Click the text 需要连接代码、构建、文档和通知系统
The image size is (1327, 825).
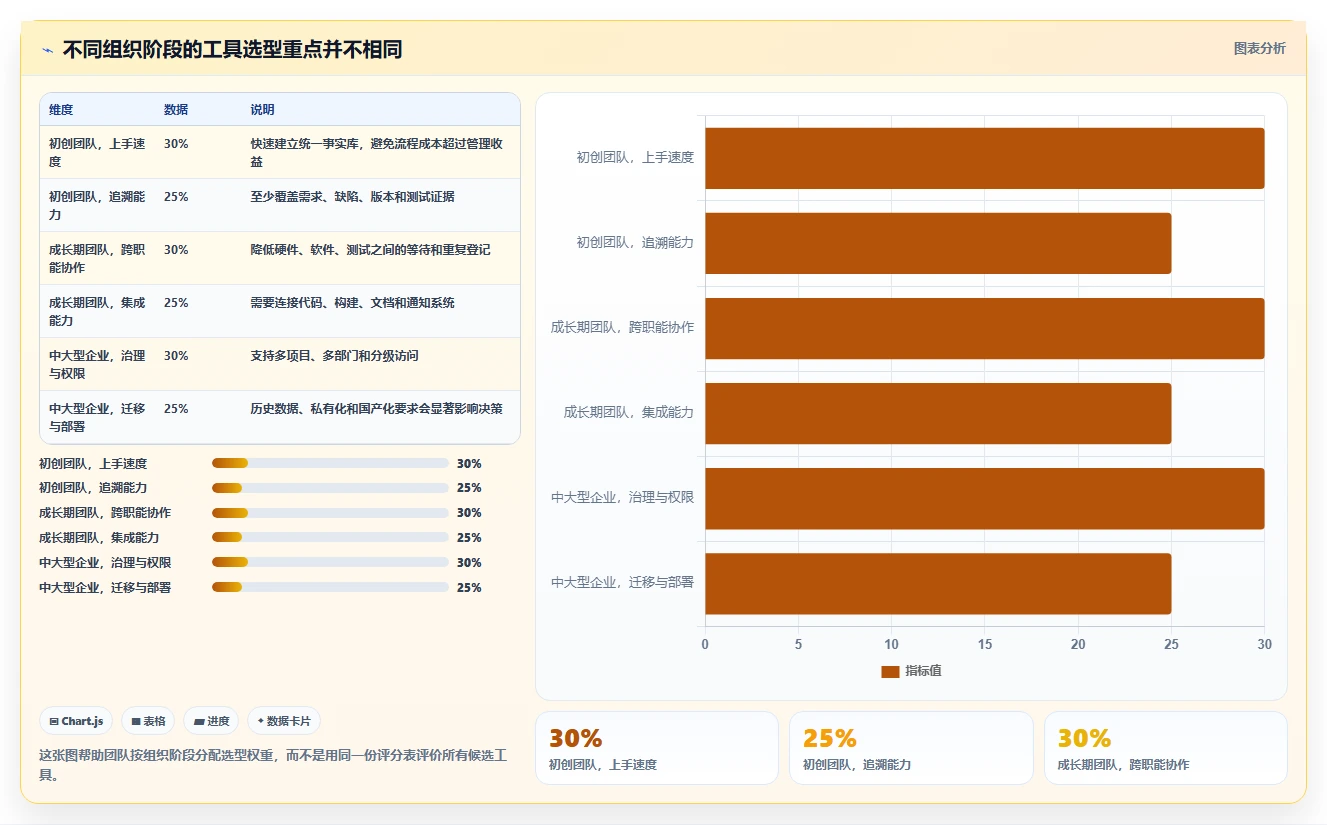353,303
